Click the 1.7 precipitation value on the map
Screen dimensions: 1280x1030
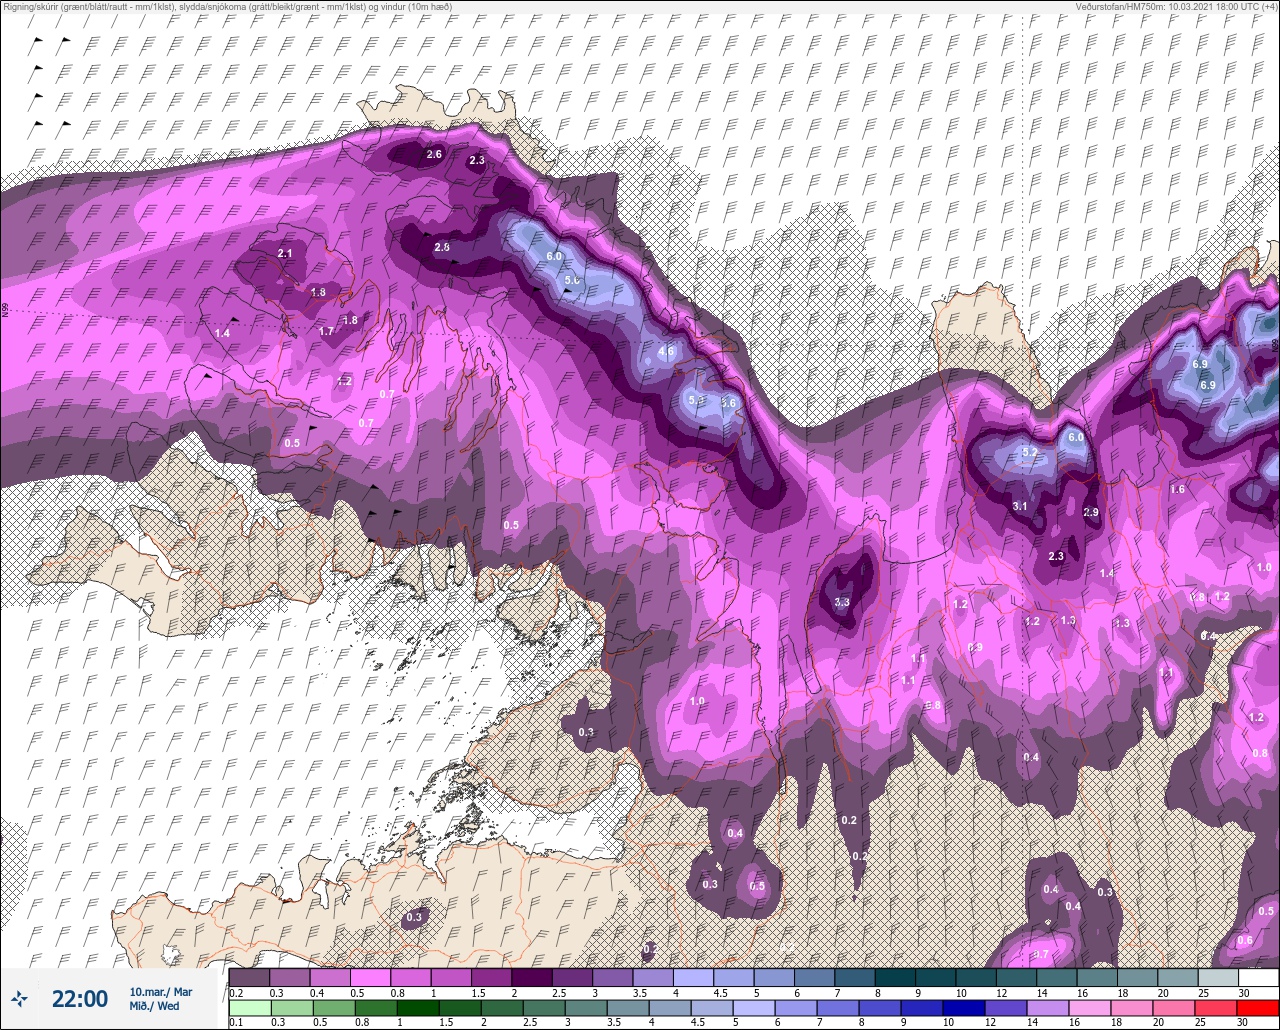(x=326, y=331)
